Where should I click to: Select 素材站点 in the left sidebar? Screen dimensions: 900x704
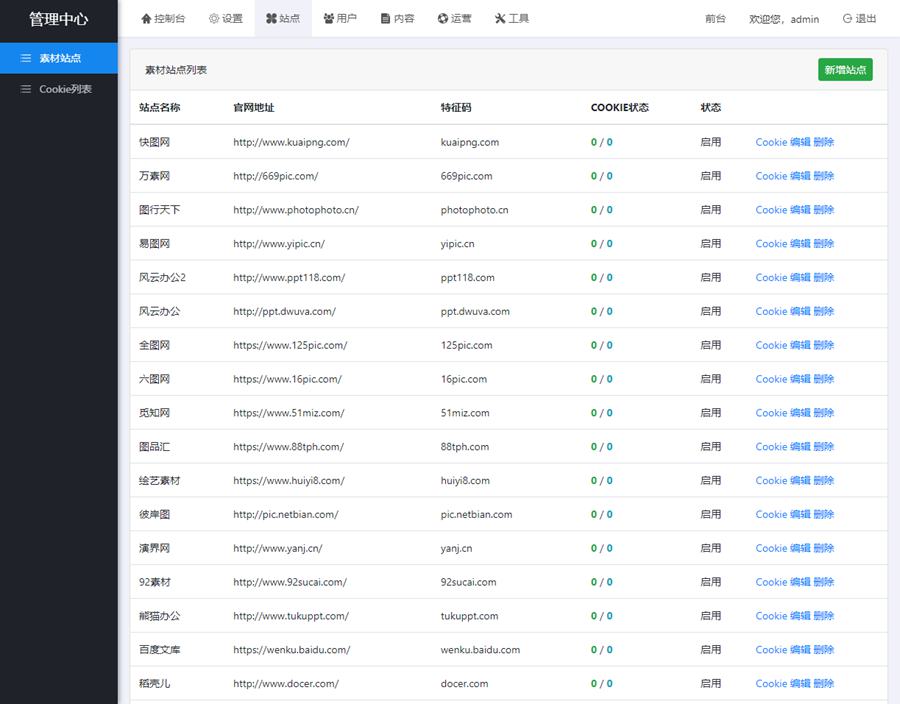point(60,58)
